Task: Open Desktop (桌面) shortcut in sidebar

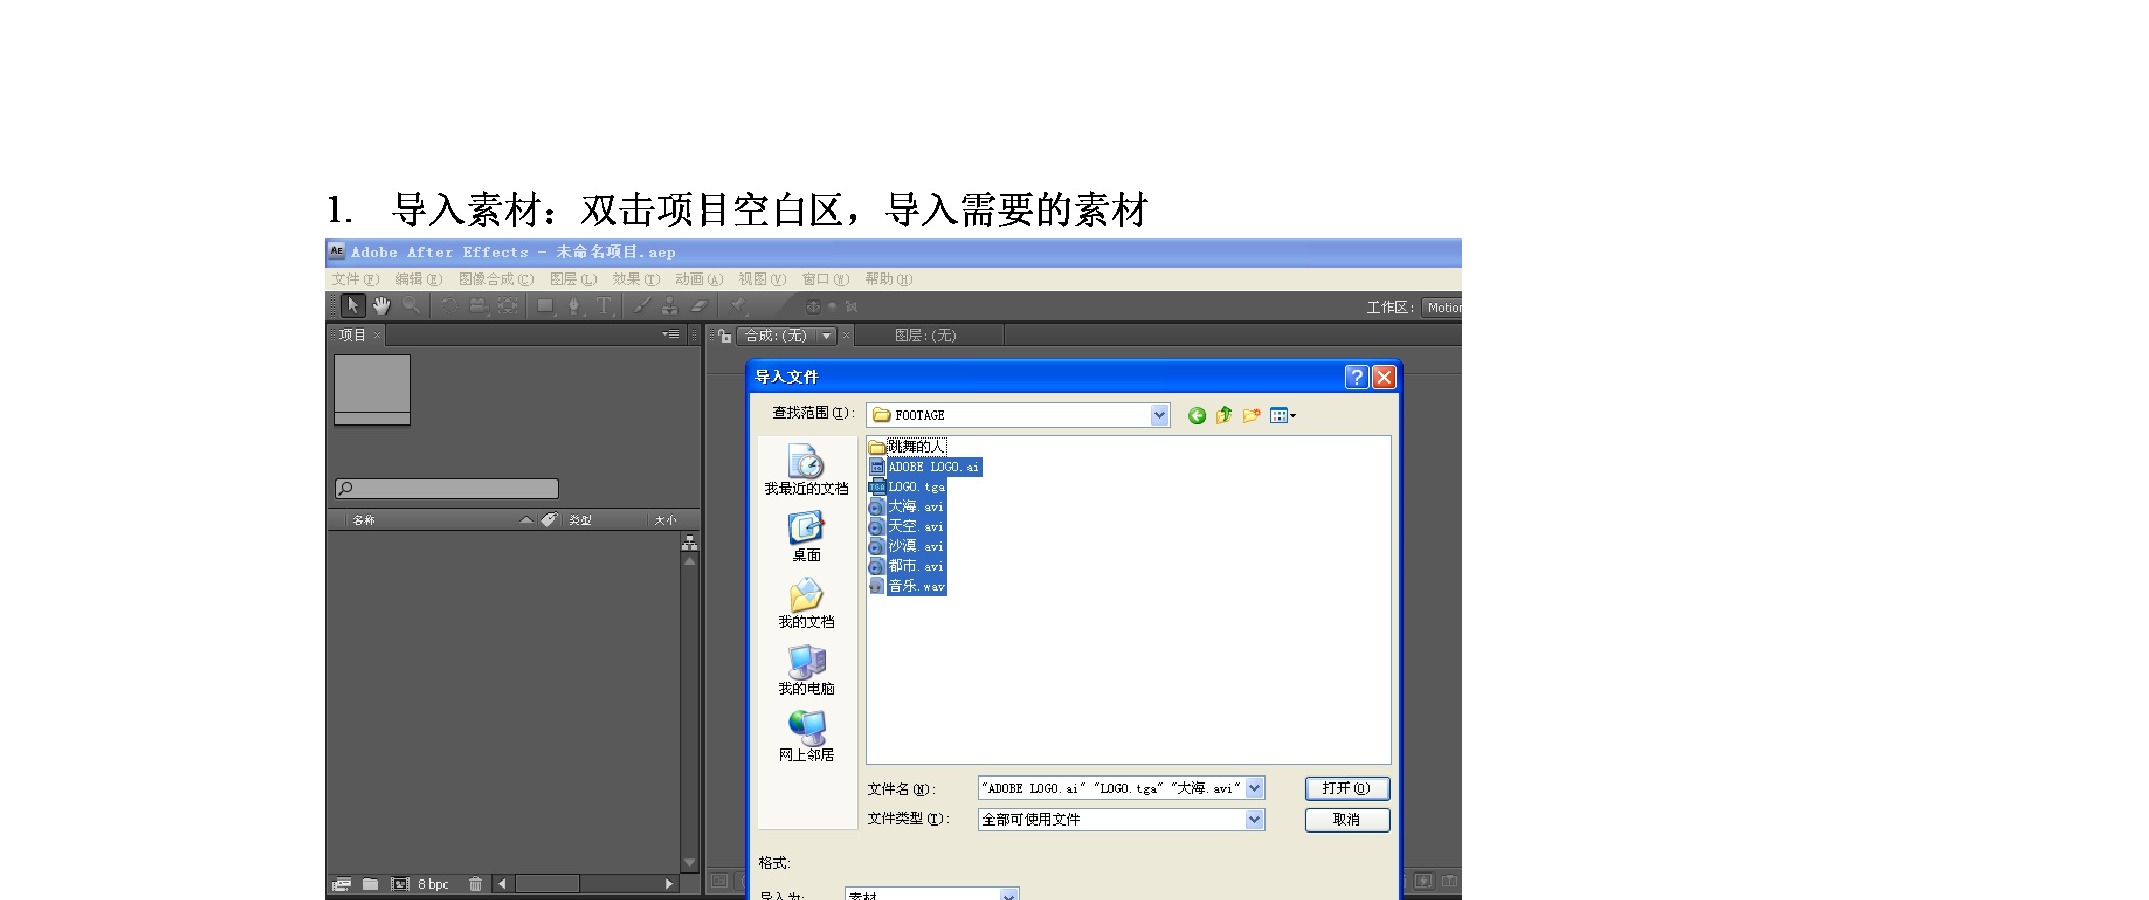Action: 806,537
